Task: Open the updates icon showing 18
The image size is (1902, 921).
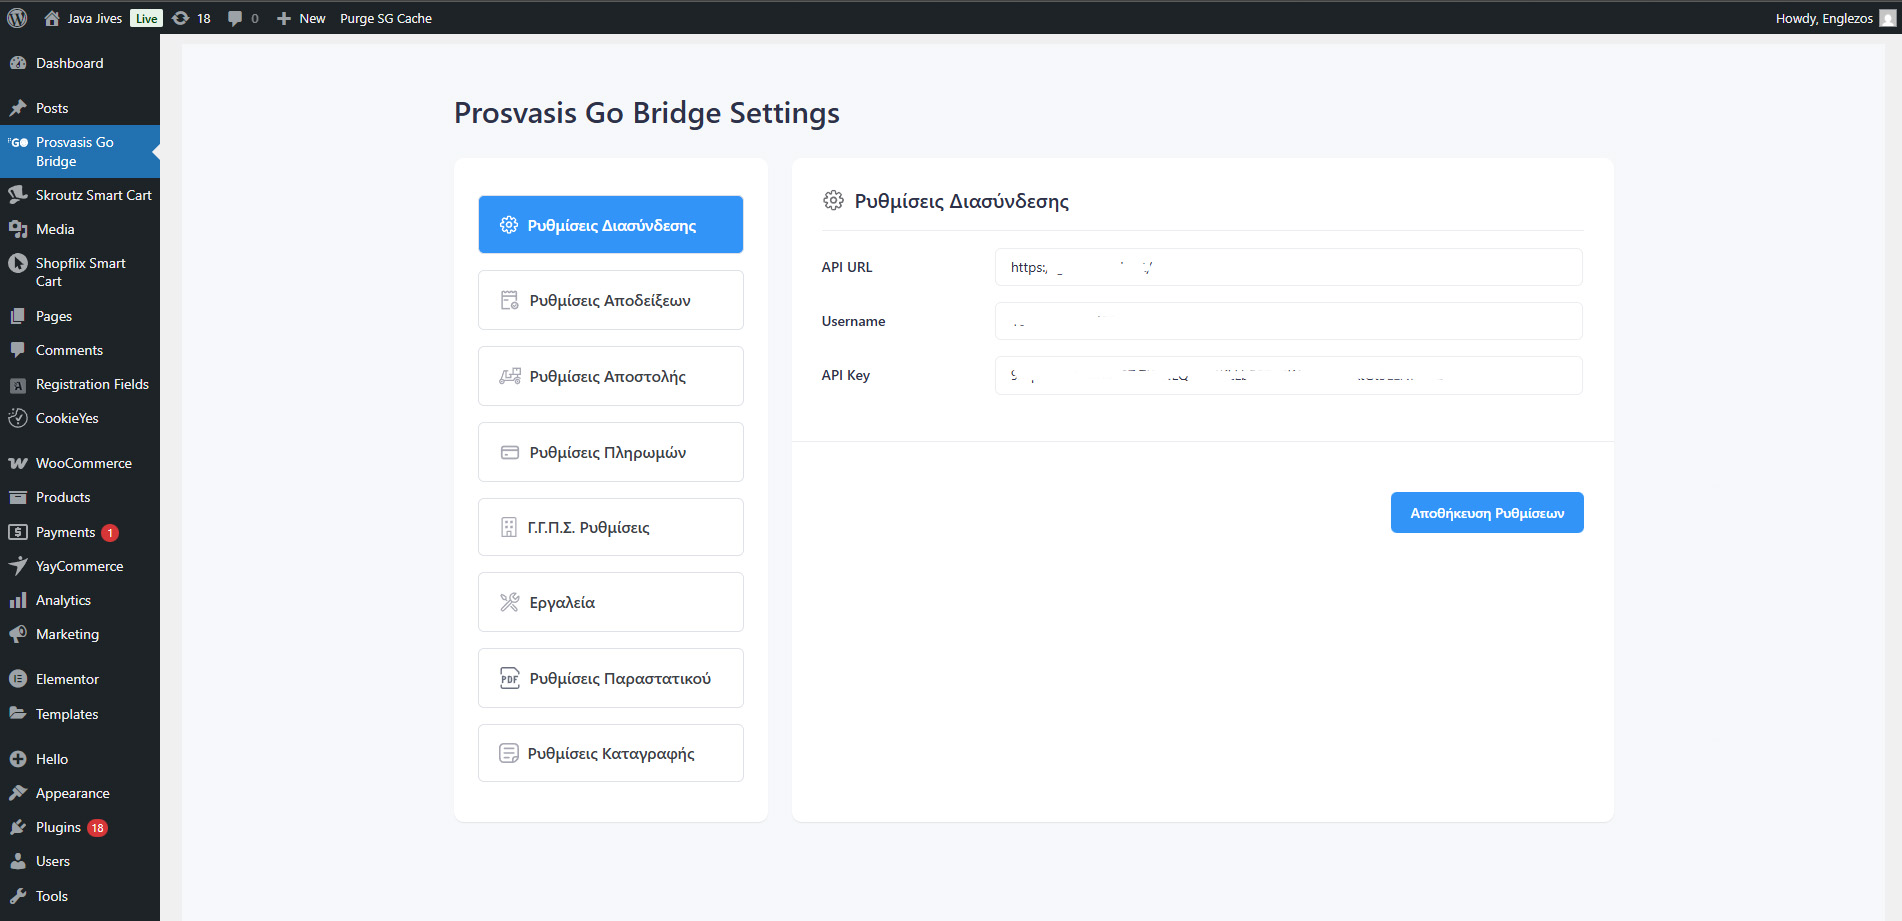Action: point(181,18)
